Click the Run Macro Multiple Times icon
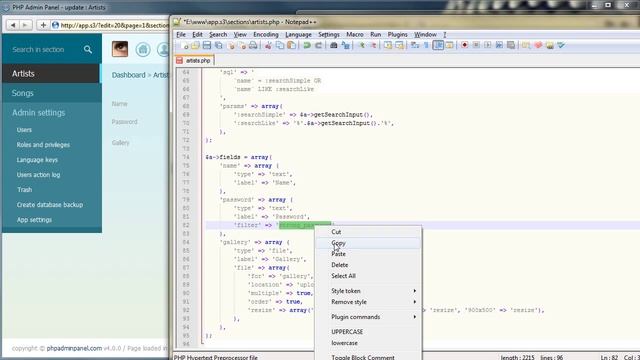 (499, 45)
